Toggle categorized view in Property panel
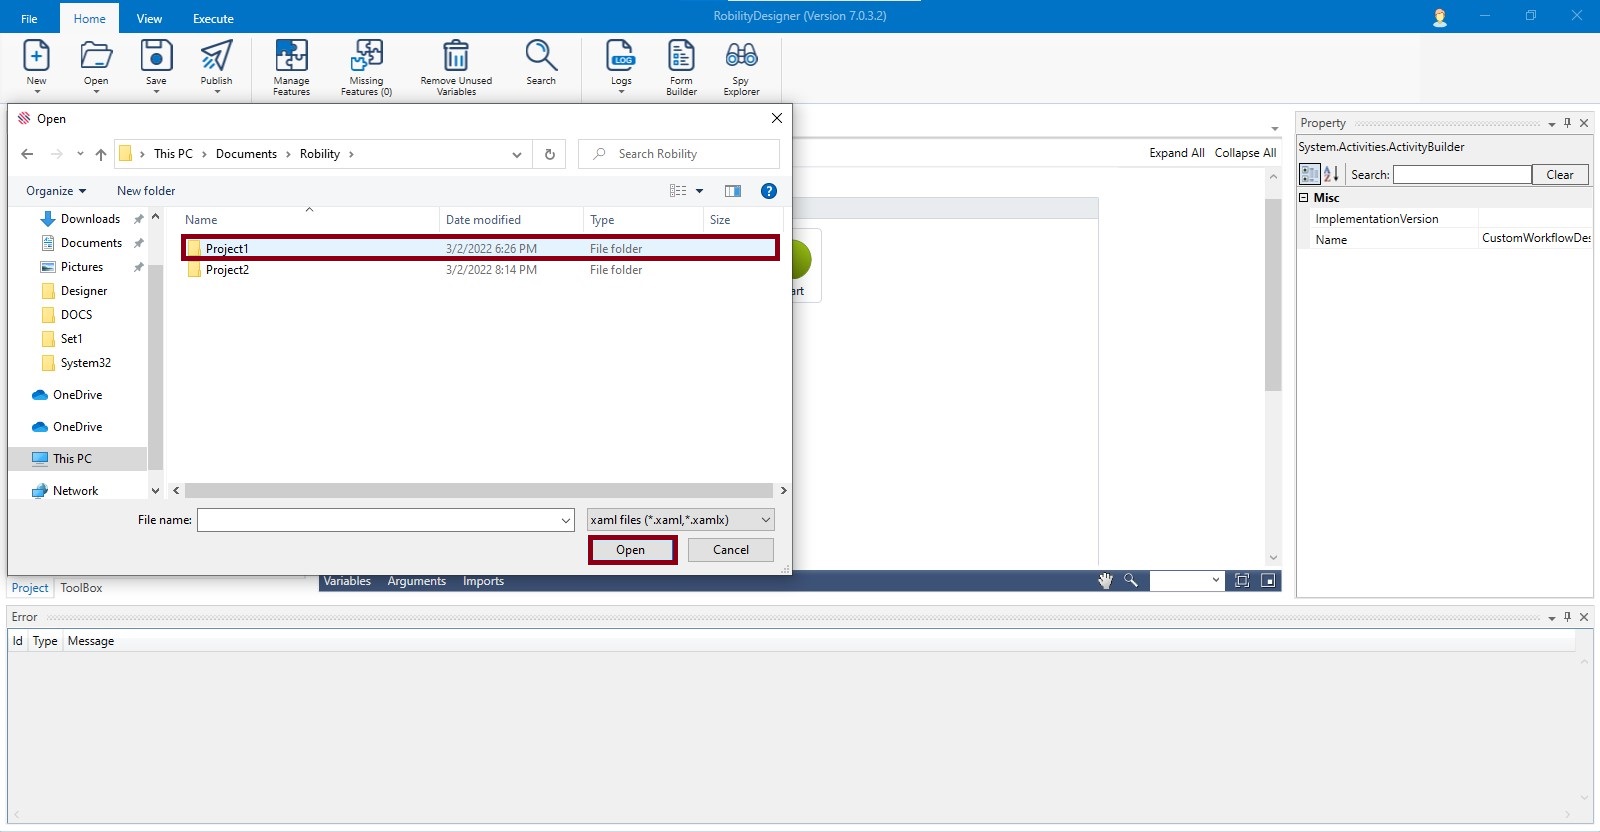The height and width of the screenshot is (832, 1600). coord(1310,174)
